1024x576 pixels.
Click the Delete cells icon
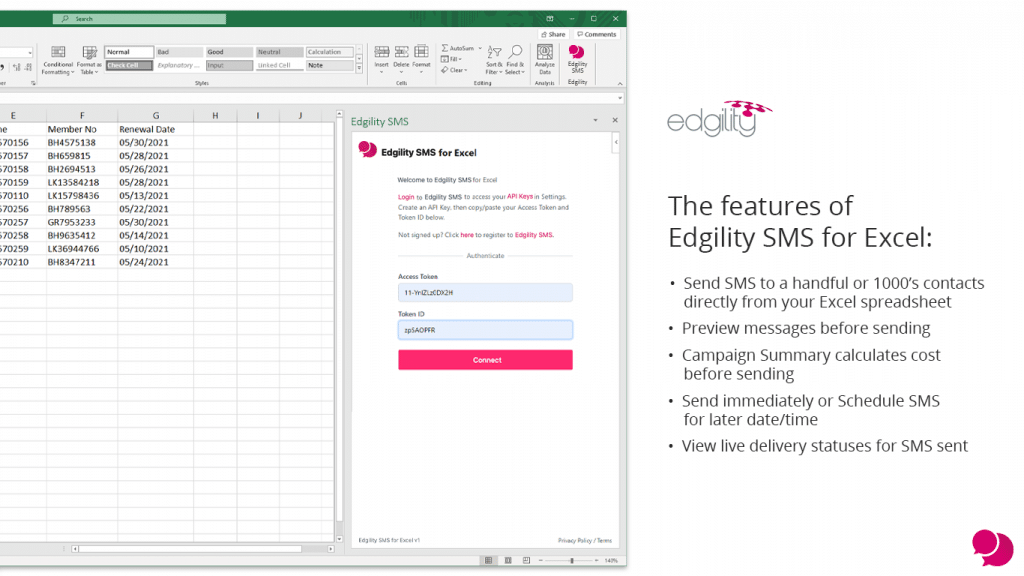[x=401, y=55]
